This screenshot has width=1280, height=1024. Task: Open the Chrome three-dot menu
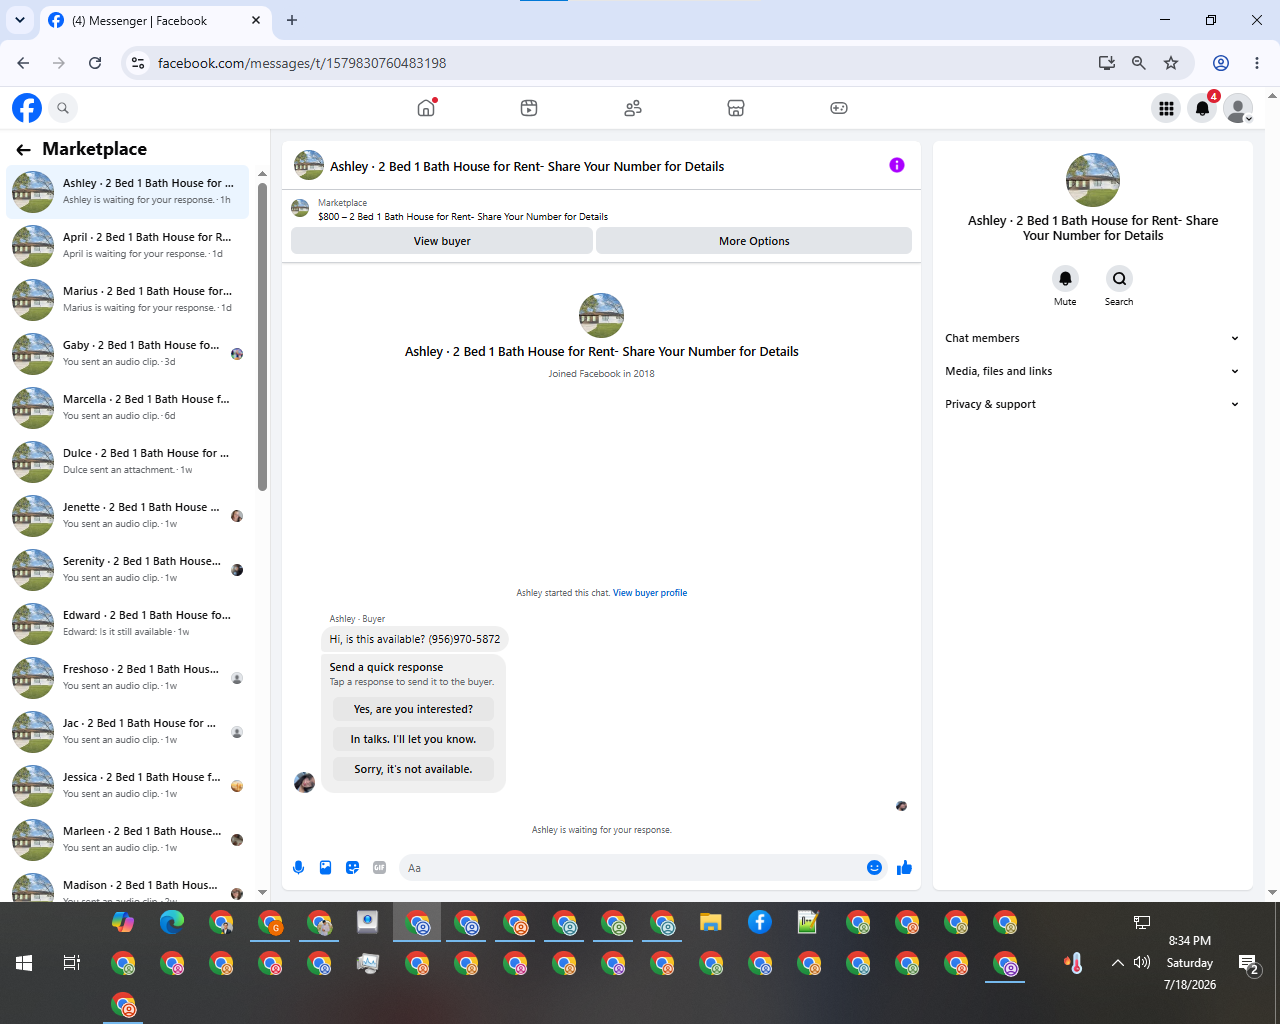coord(1257,63)
